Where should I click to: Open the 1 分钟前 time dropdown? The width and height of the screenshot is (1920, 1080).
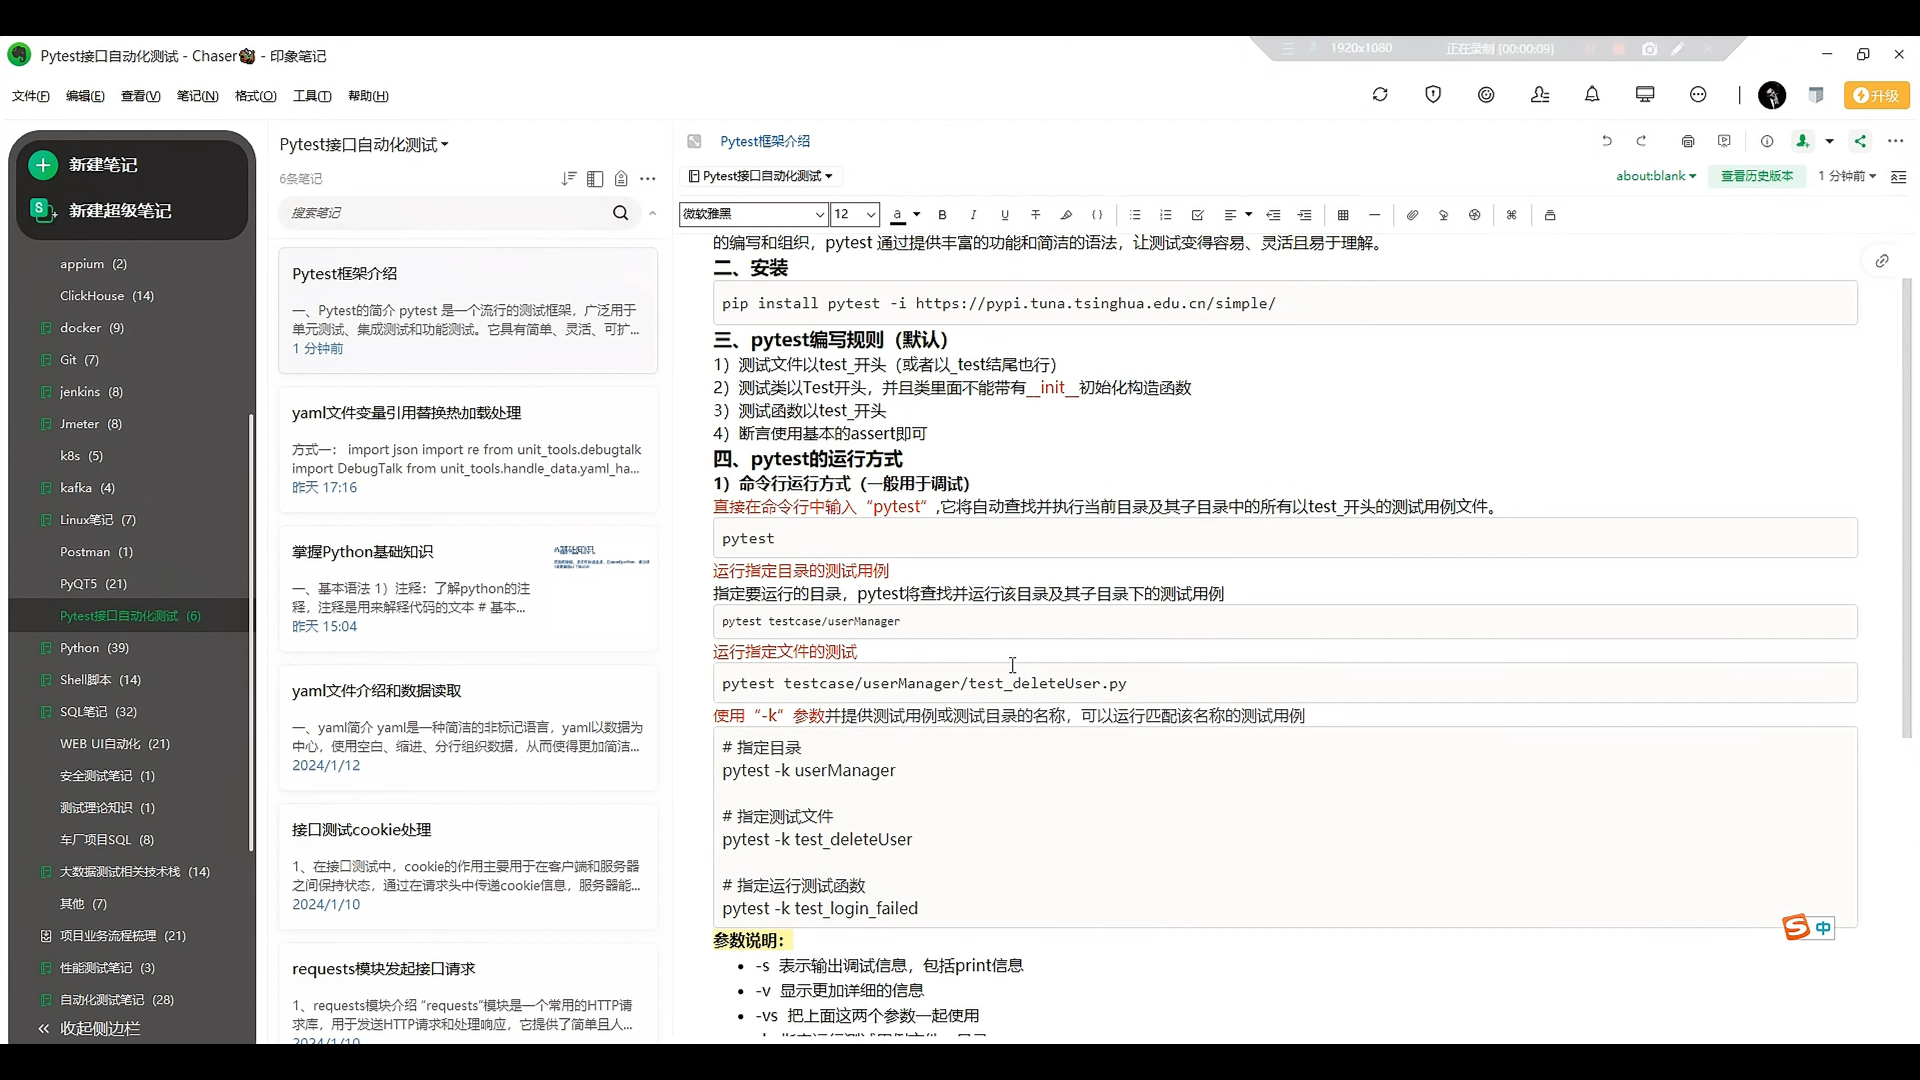click(1846, 176)
